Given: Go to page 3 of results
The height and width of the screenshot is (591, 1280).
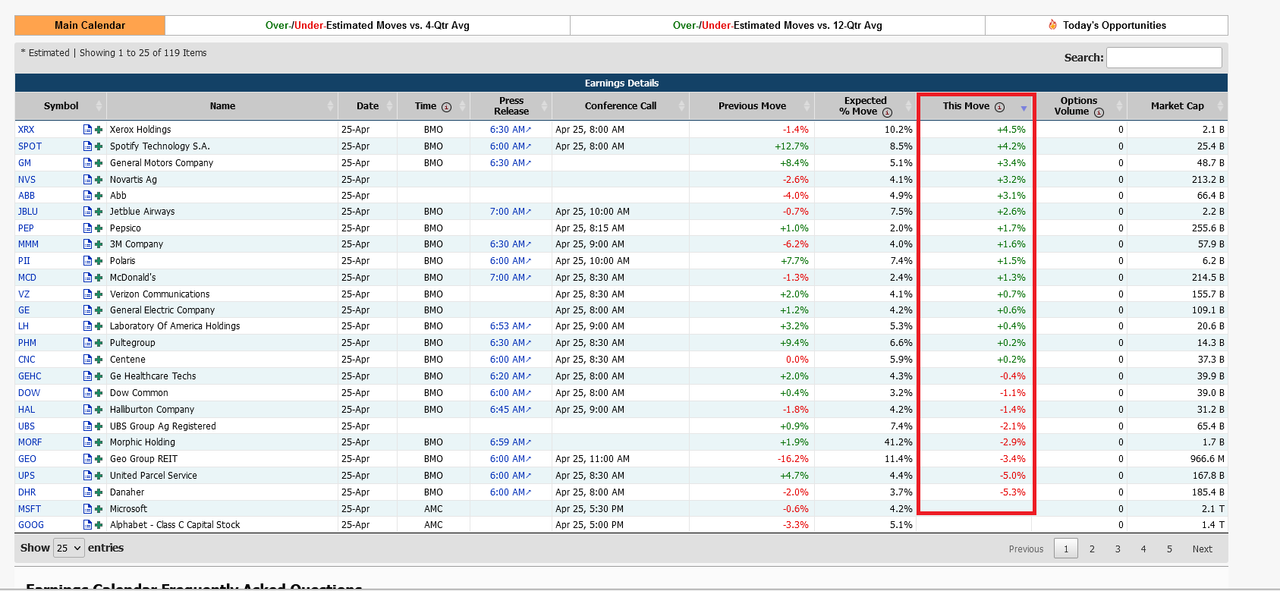Looking at the screenshot, I should coord(1117,549).
